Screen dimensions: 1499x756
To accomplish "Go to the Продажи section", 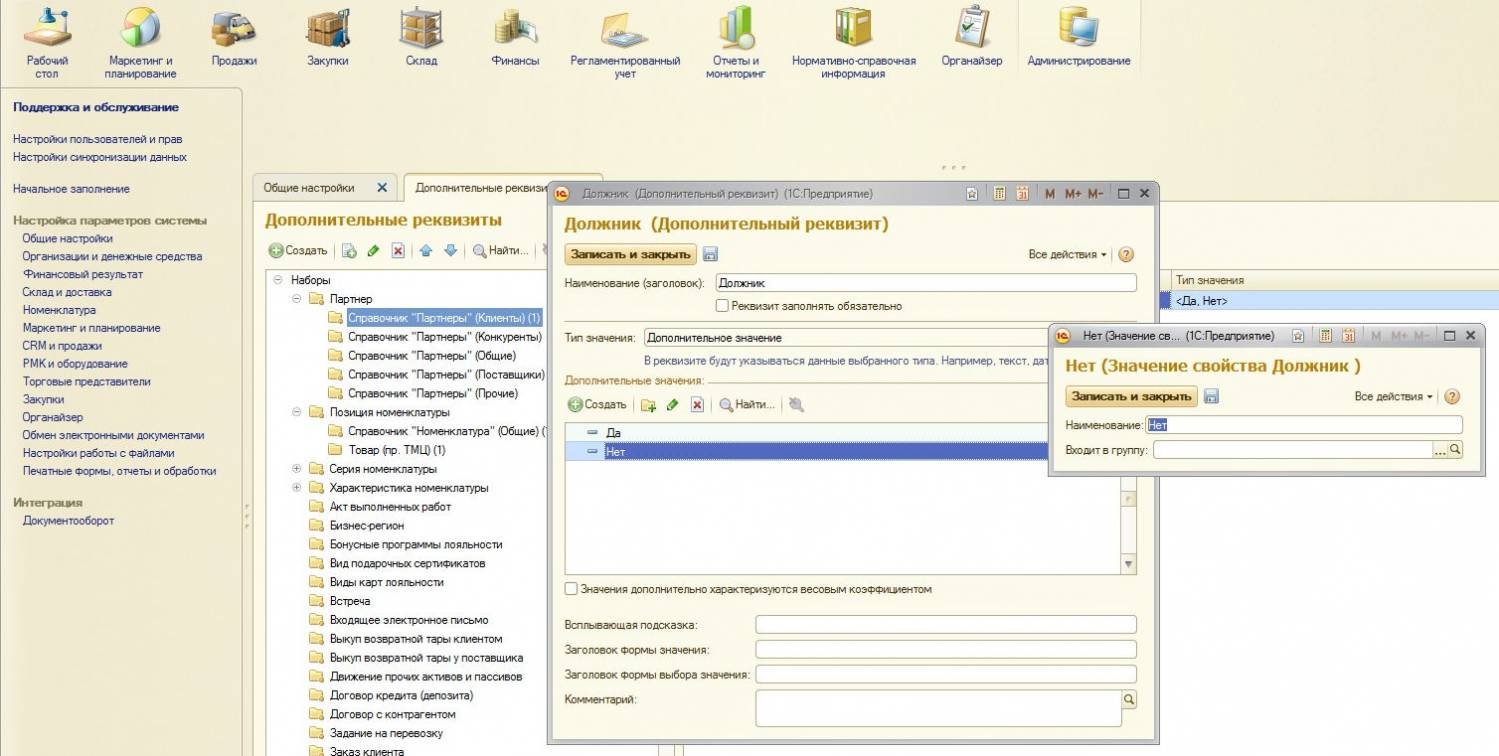I will pos(234,36).
